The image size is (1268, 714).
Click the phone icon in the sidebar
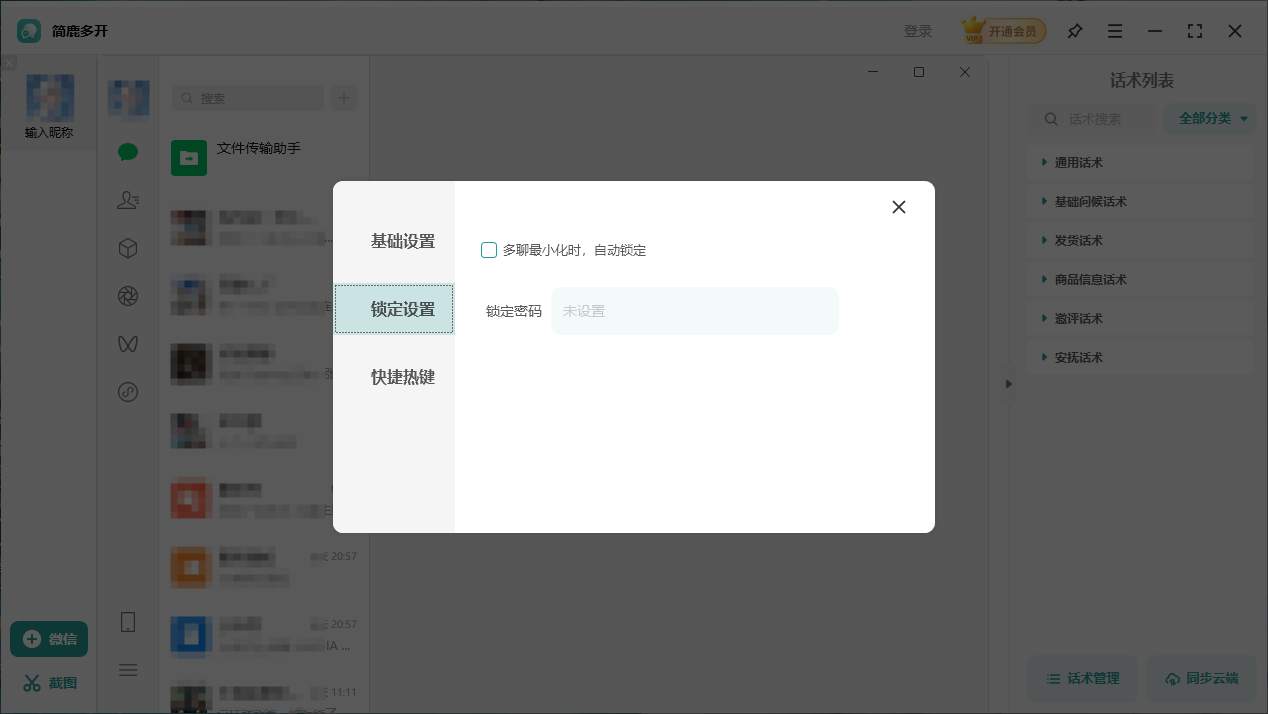click(127, 621)
